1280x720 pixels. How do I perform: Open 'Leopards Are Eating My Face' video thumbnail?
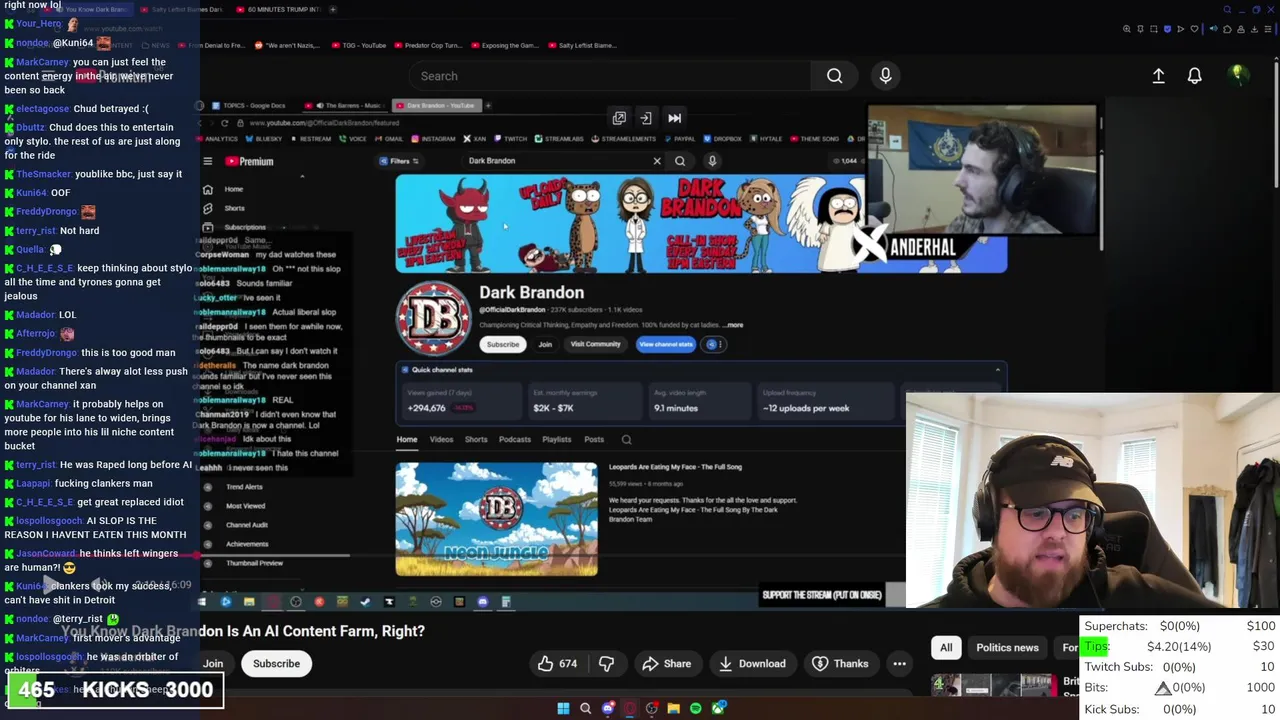tap(496, 519)
